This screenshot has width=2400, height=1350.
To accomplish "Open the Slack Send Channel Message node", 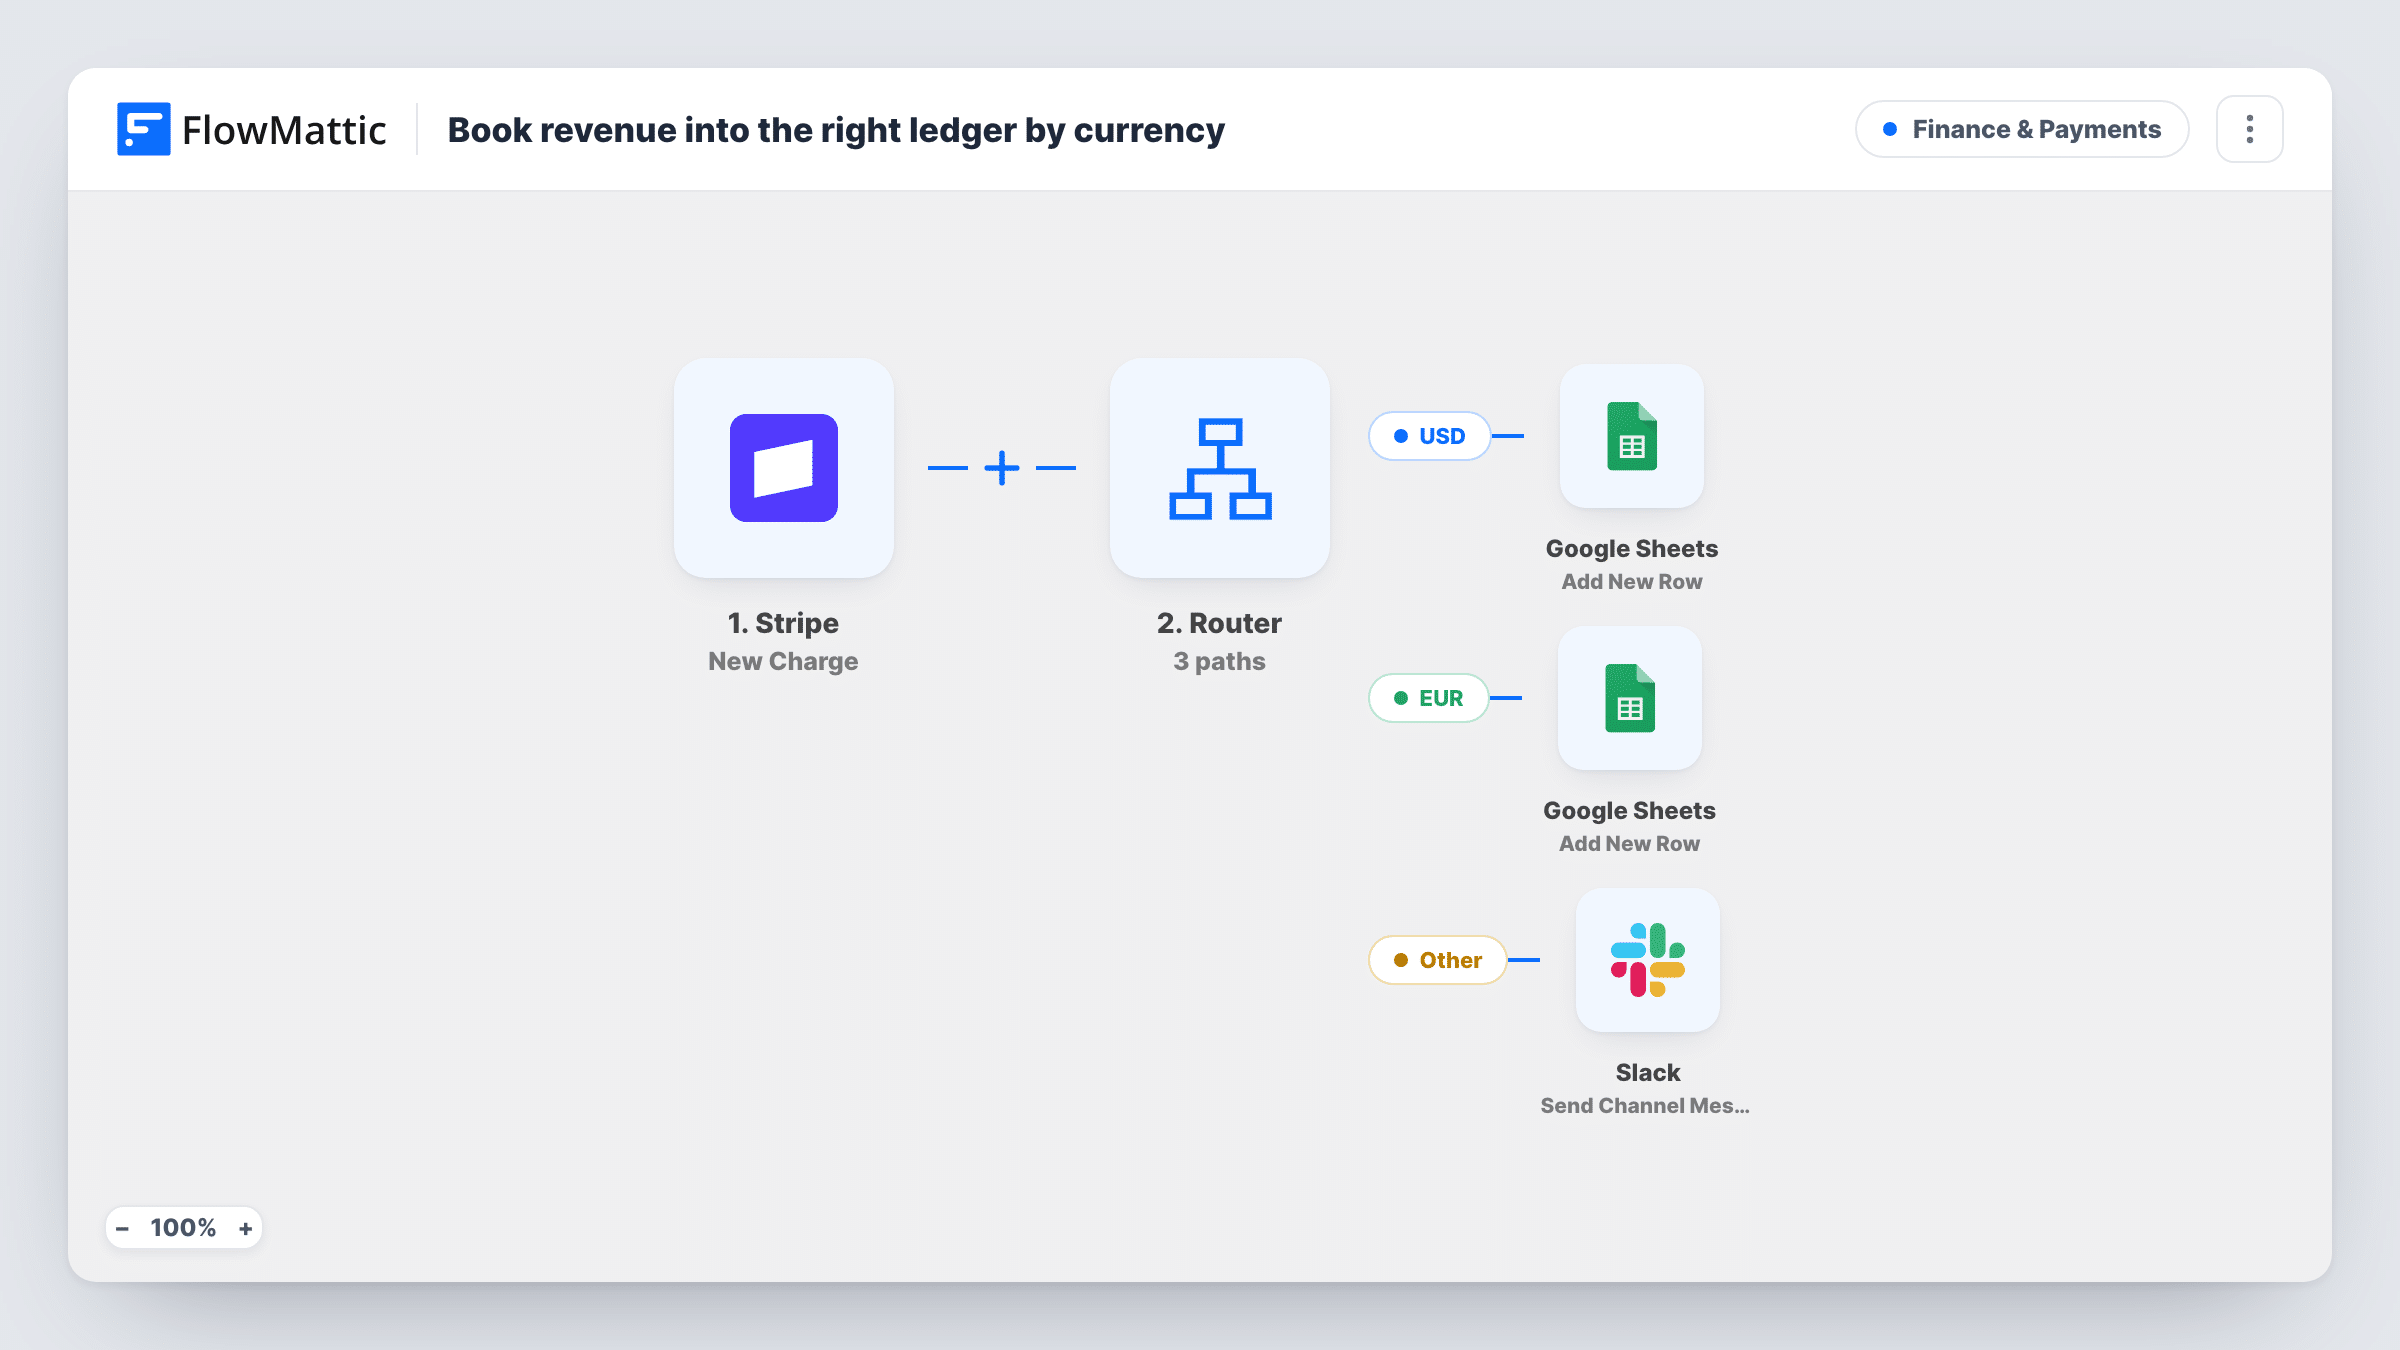I will [1648, 960].
